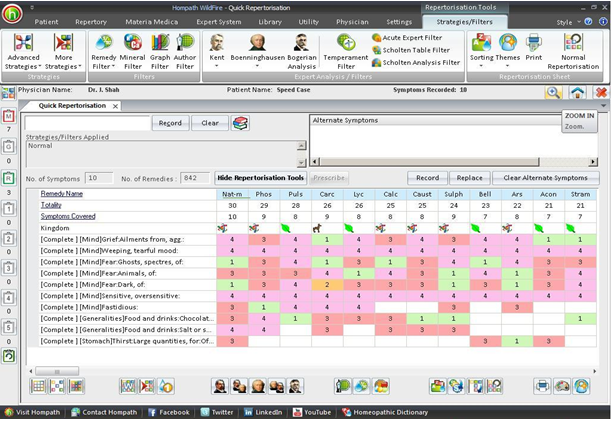Open clipboard 5 in the sidebar

[x=9, y=327]
